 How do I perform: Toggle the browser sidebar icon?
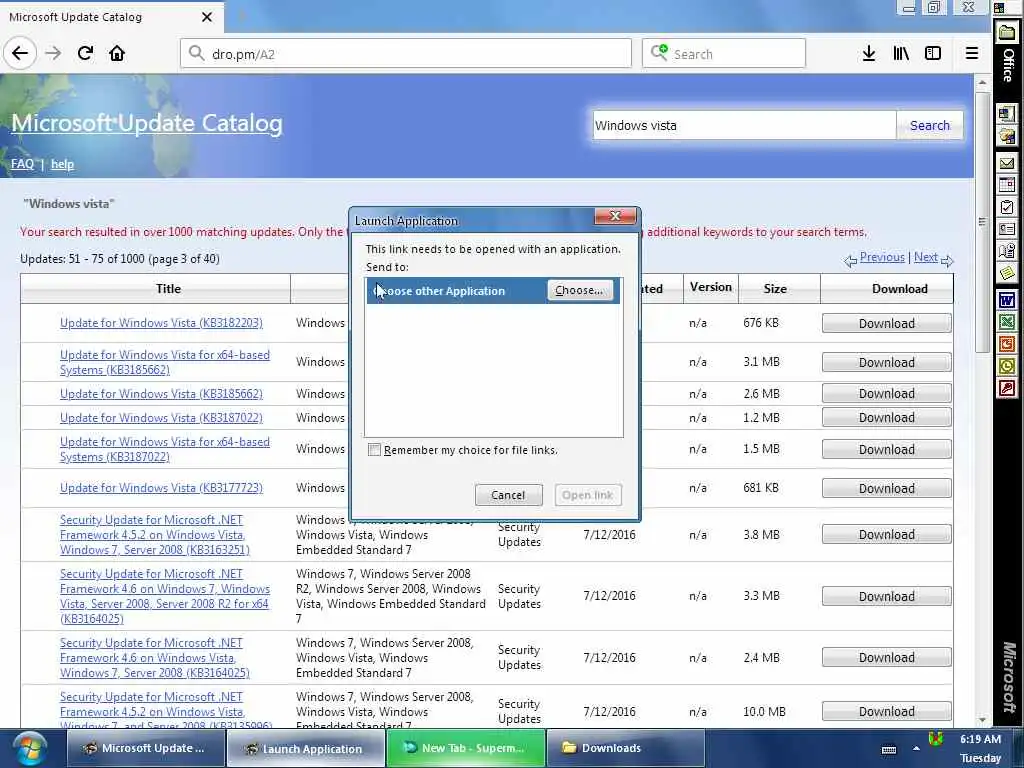point(933,54)
